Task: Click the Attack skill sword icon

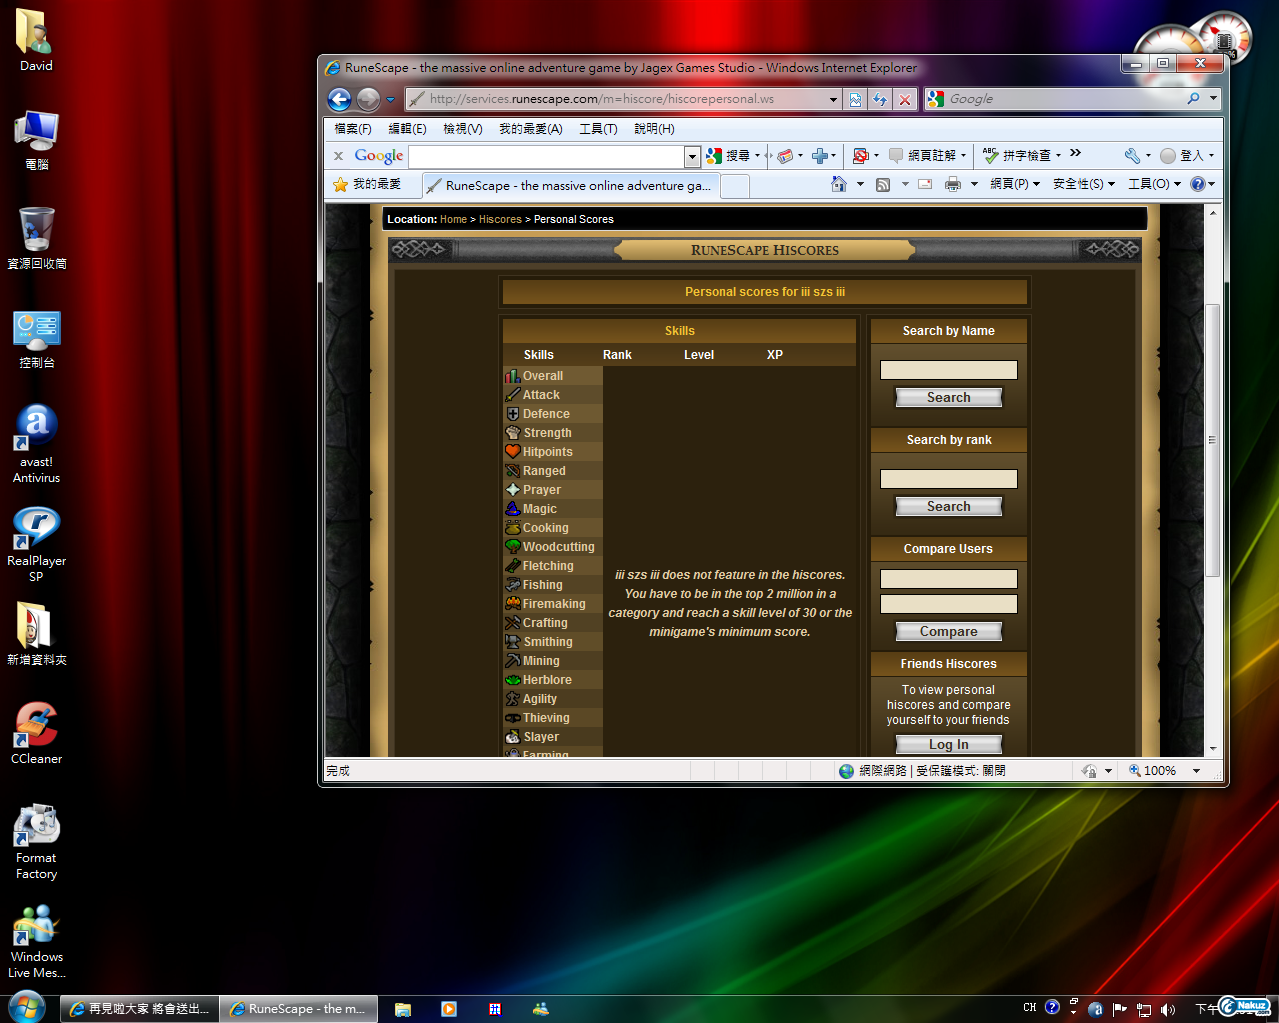Action: tap(512, 395)
